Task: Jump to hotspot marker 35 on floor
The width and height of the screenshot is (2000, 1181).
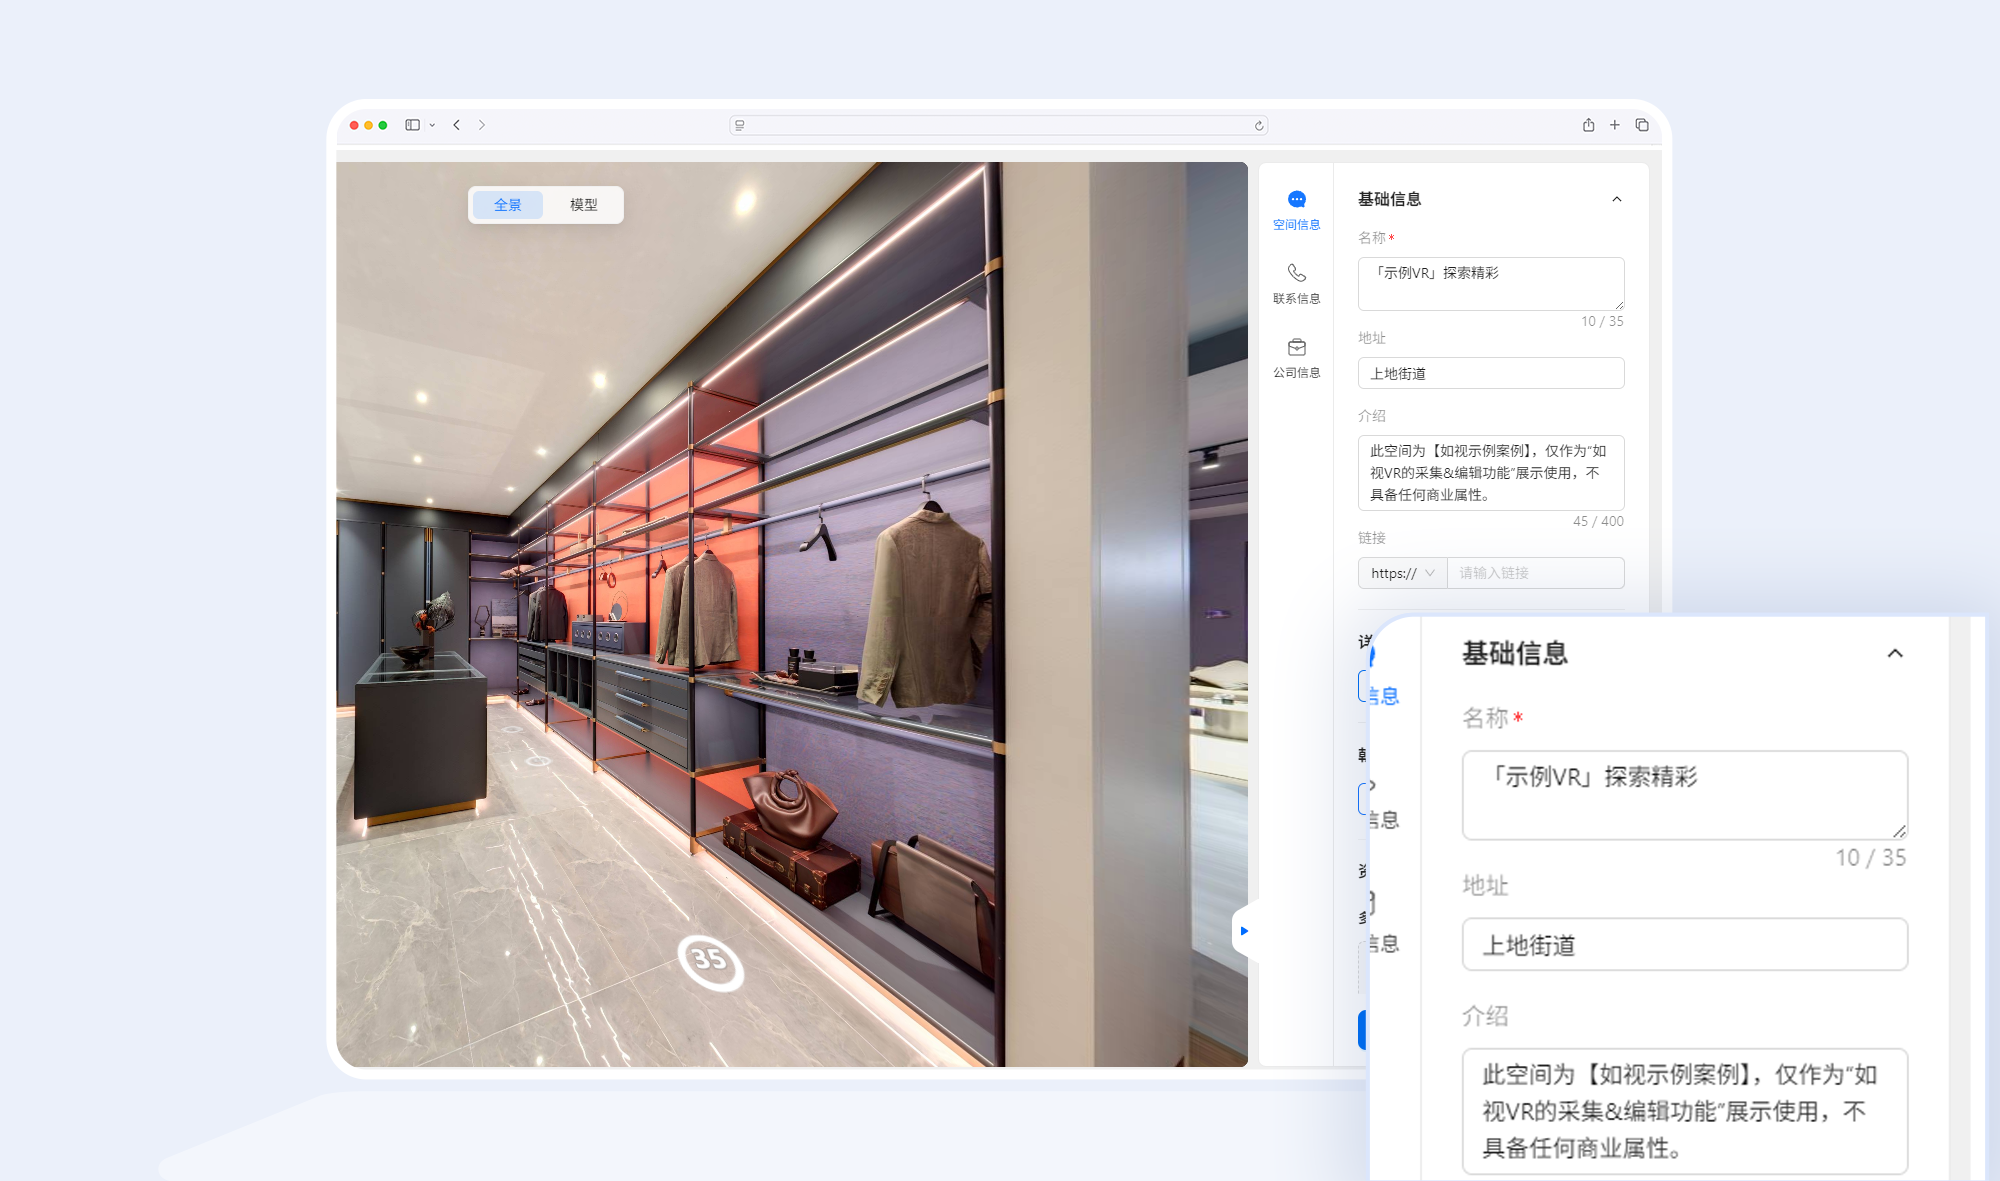Action: click(x=710, y=962)
